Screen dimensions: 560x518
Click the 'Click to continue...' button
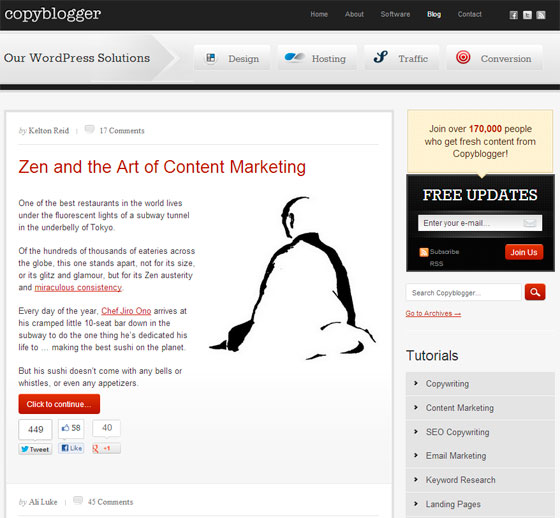pyautogui.click(x=59, y=404)
